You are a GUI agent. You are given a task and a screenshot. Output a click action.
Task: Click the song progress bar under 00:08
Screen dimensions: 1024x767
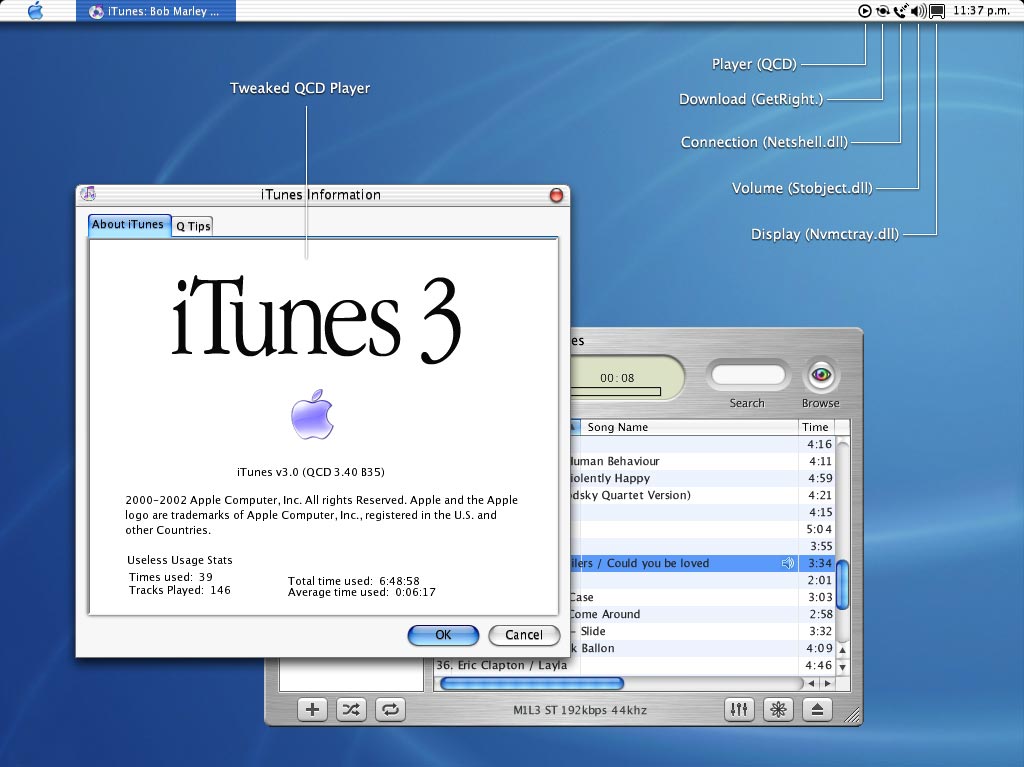615,392
